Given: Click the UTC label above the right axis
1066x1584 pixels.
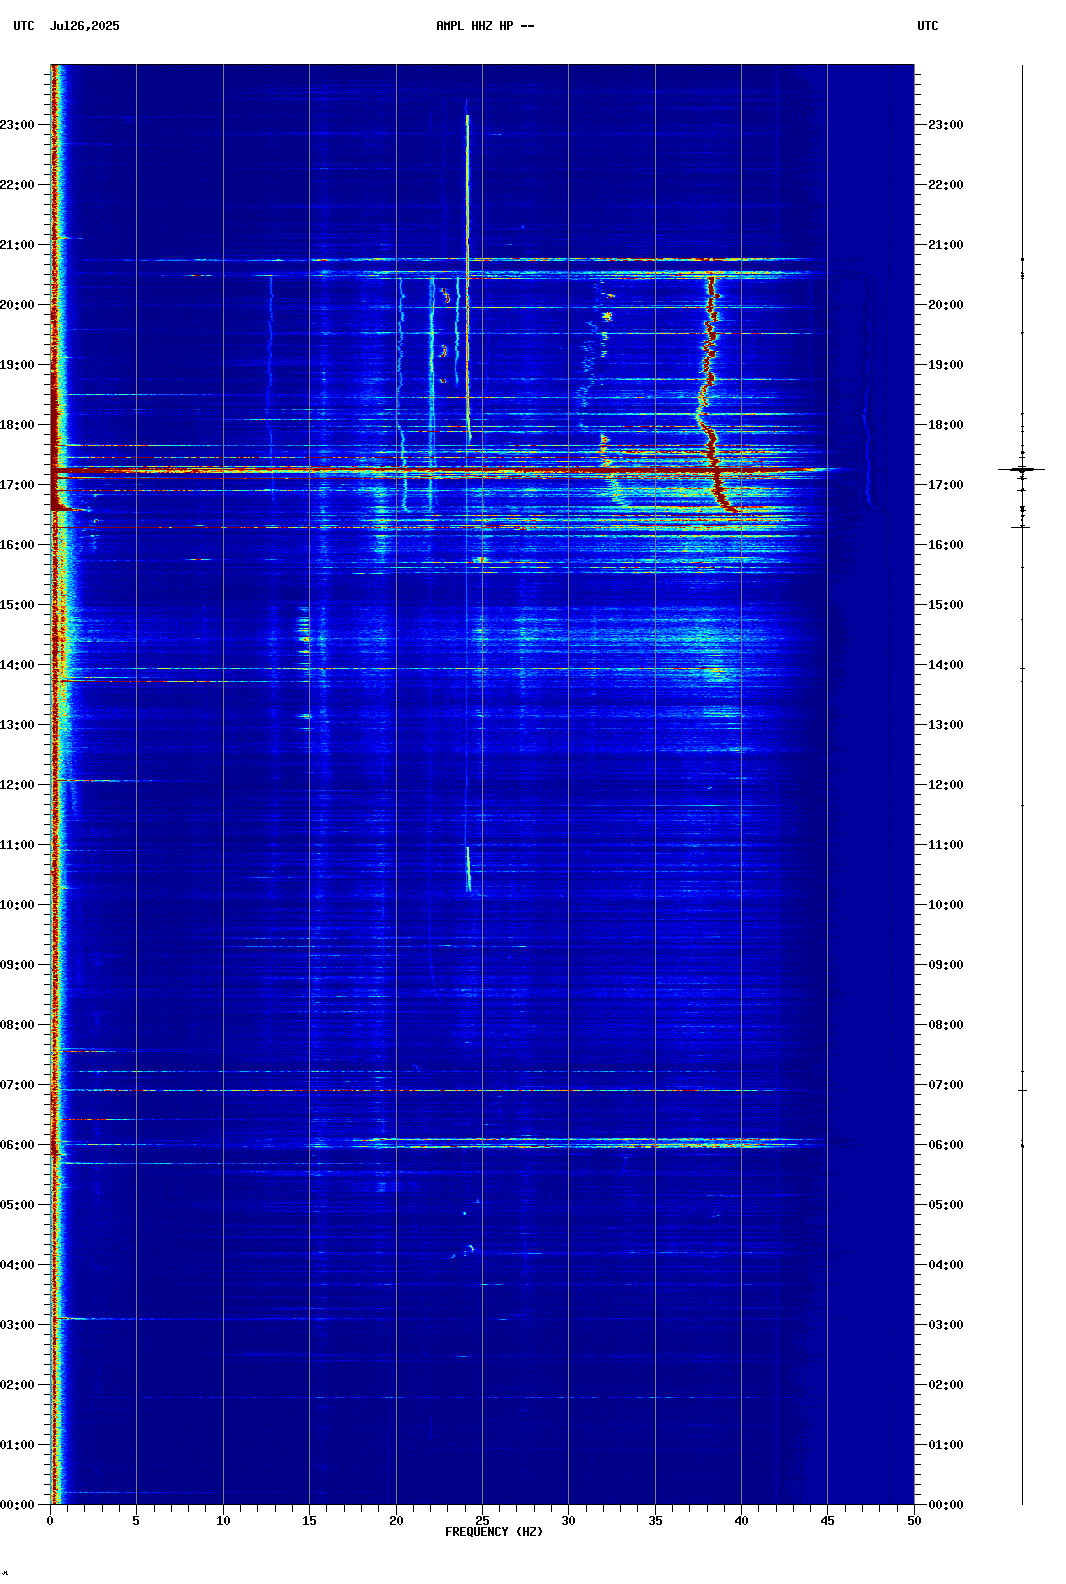Looking at the screenshot, I should [928, 26].
